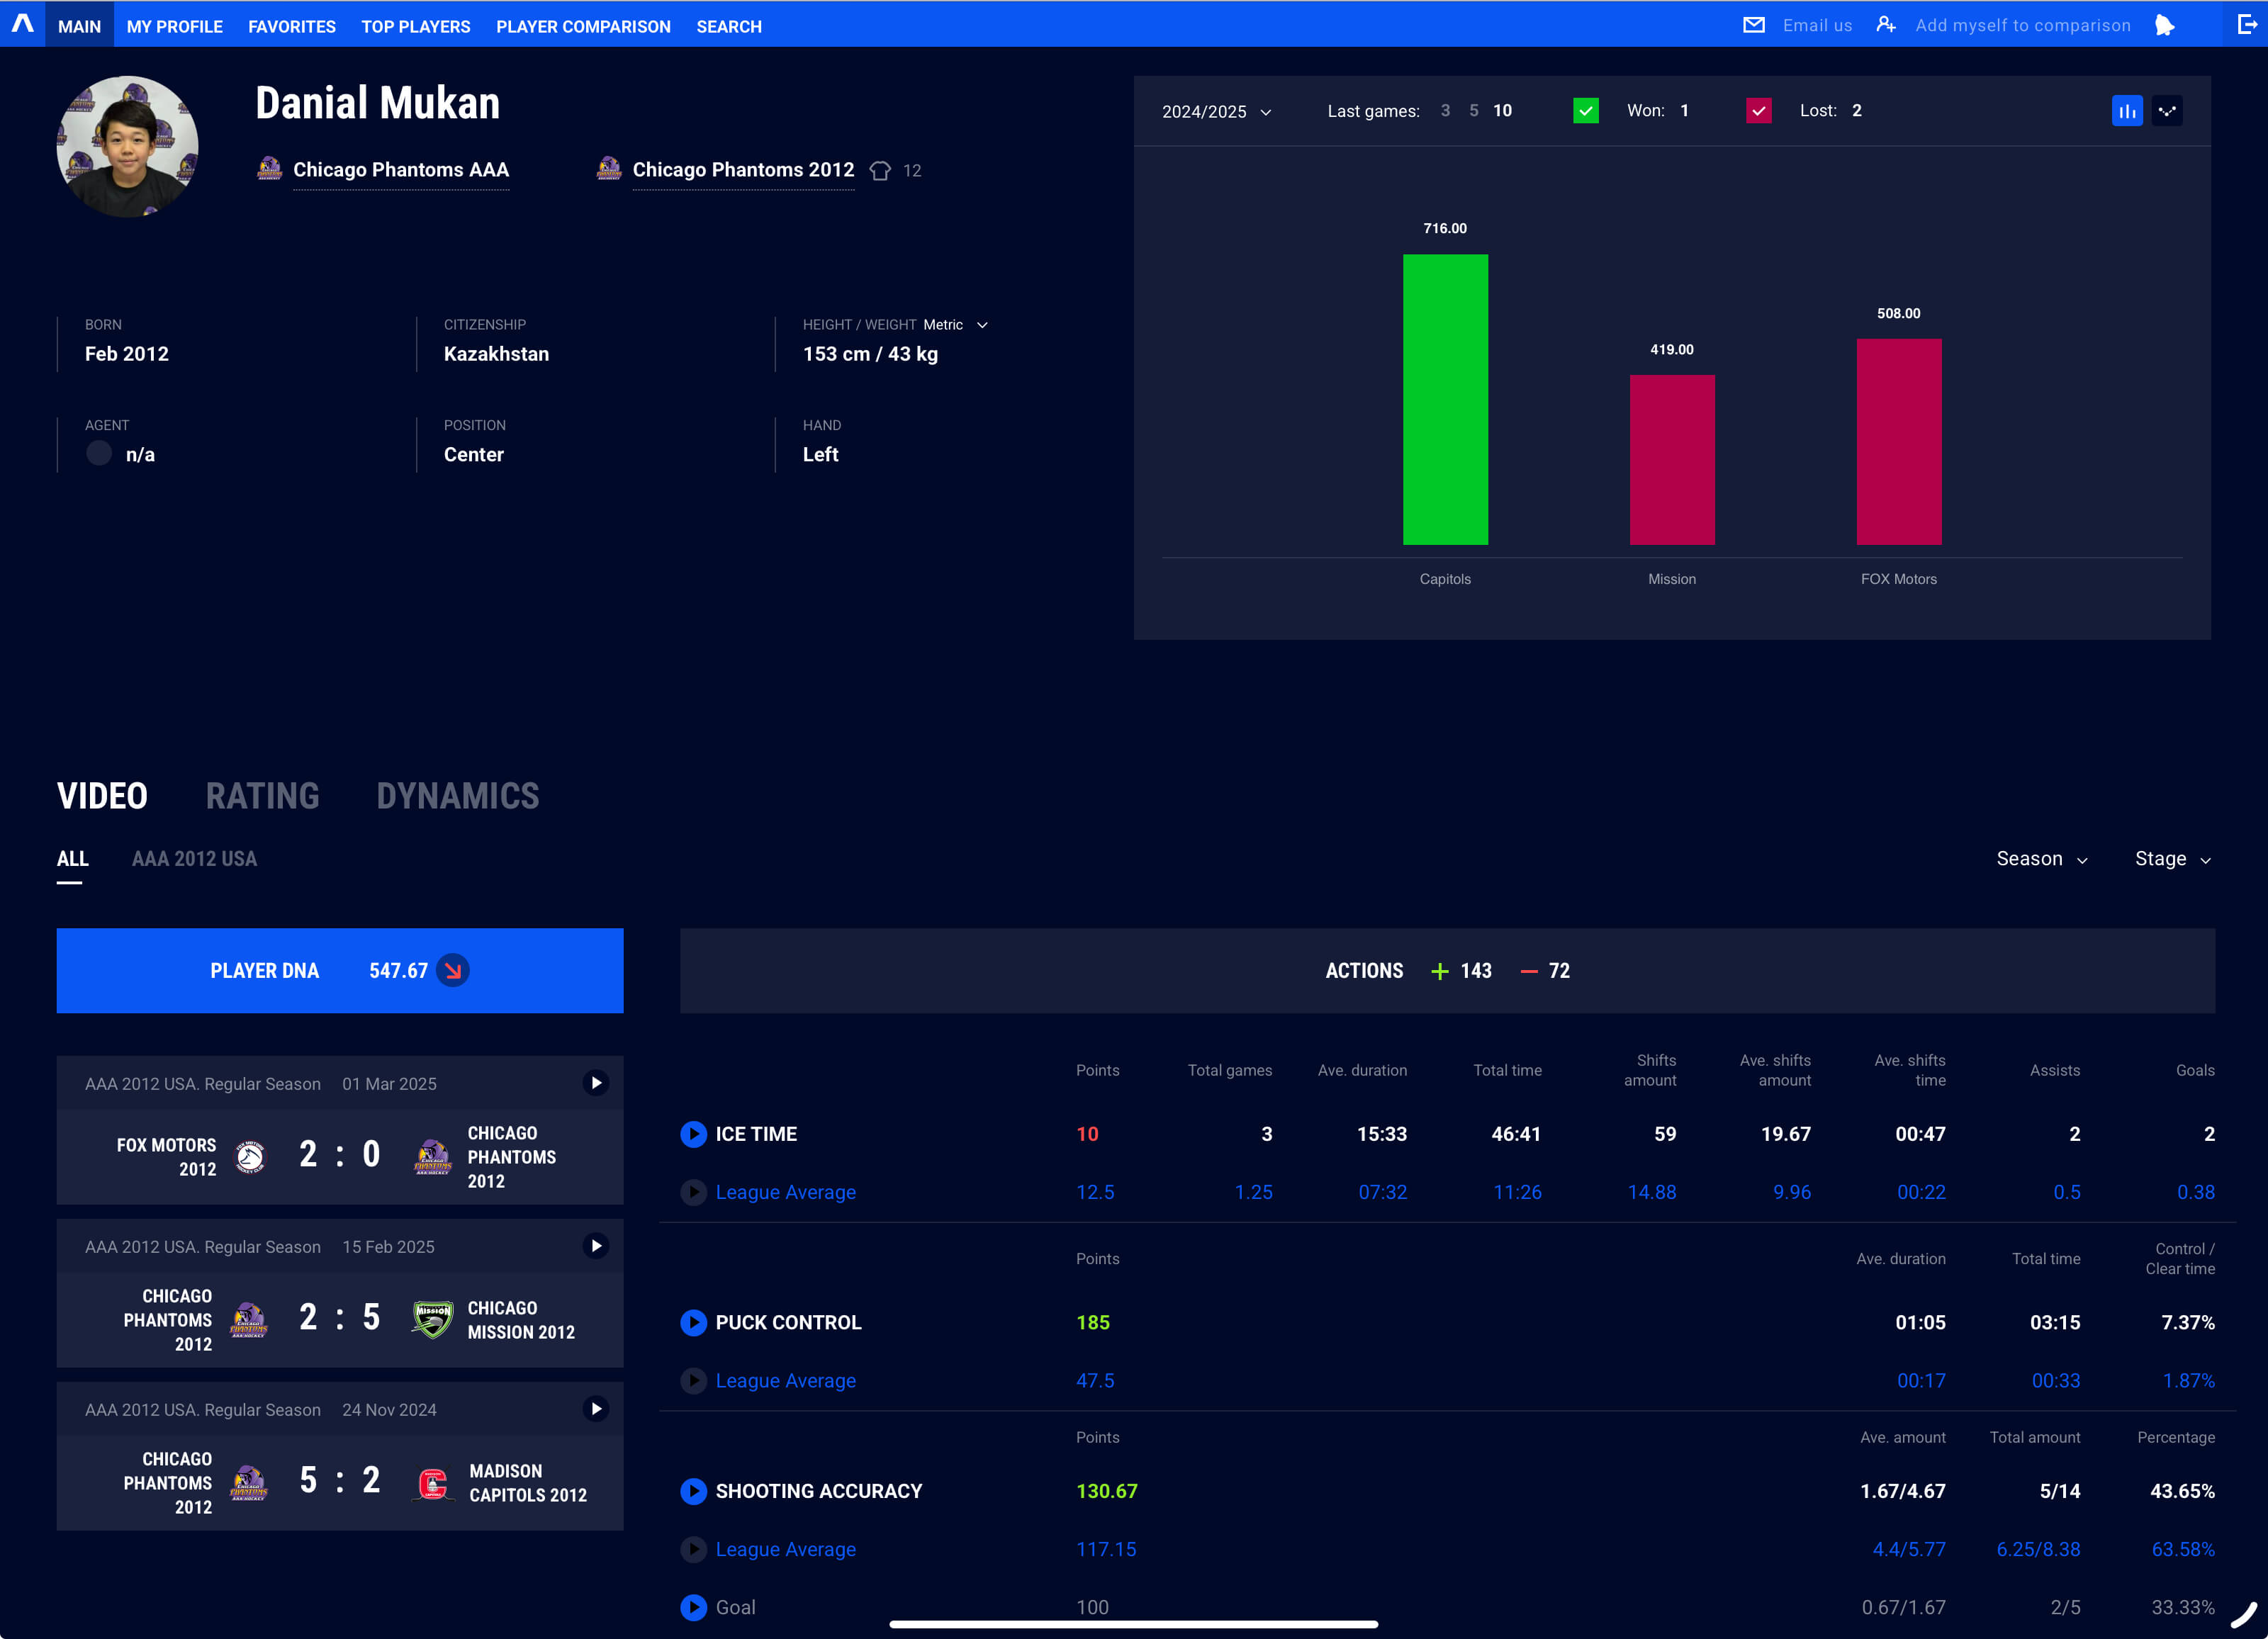Play ICE TIME video clips
2268x1639 pixels.
[x=693, y=1134]
